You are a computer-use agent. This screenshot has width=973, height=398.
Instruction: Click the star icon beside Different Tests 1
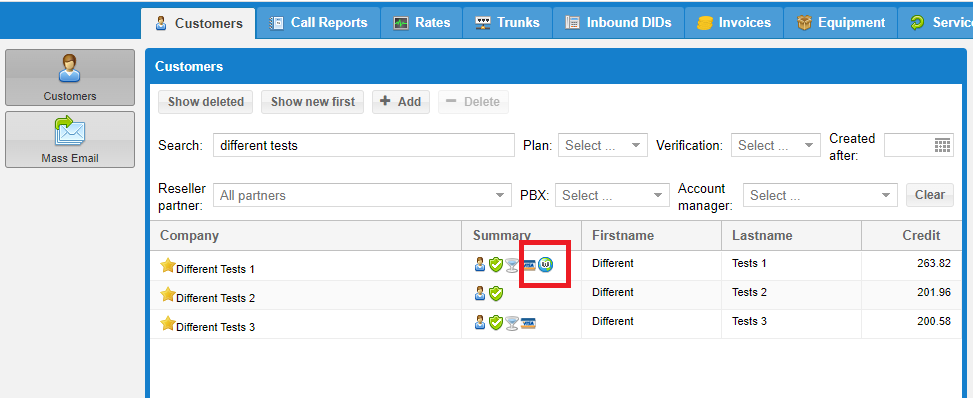pyautogui.click(x=168, y=266)
